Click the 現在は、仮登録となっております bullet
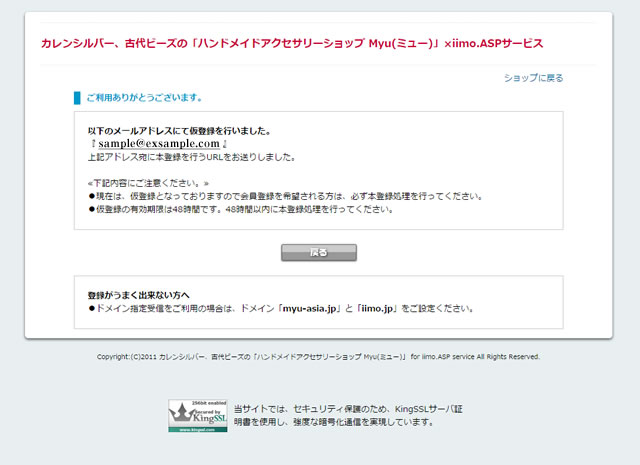640x465 pixels. (x=285, y=196)
